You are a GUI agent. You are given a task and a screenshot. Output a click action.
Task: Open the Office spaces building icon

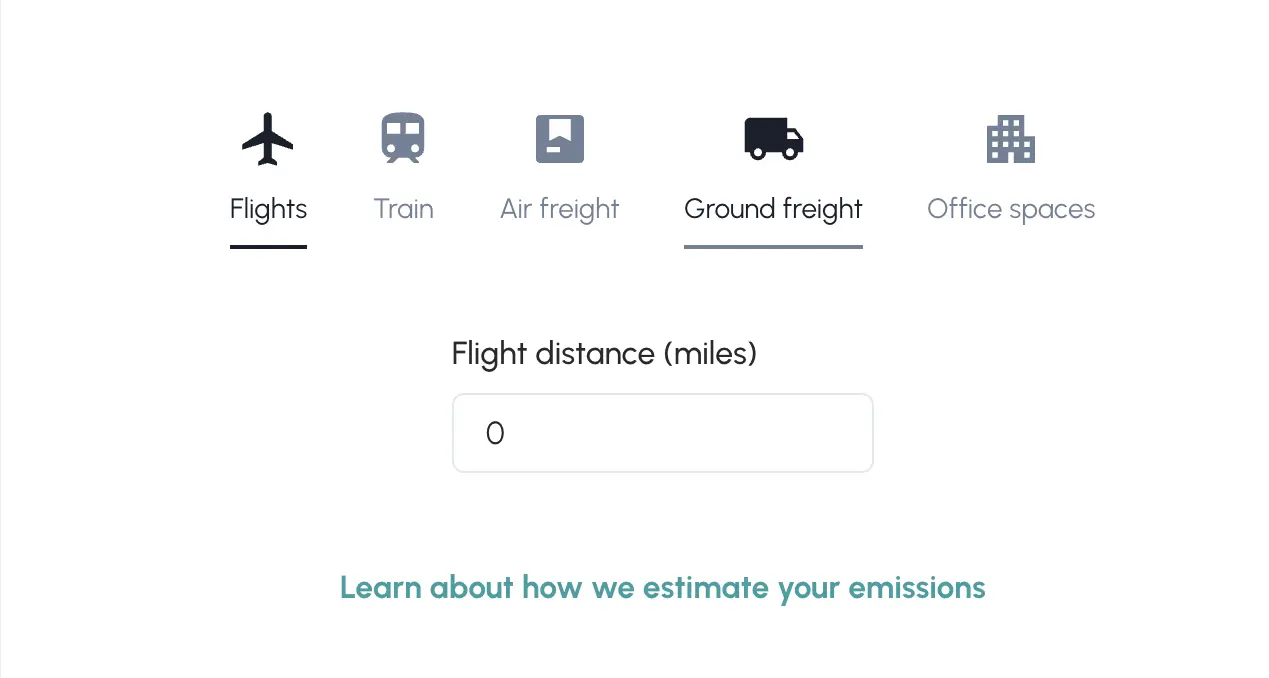[x=1011, y=139]
